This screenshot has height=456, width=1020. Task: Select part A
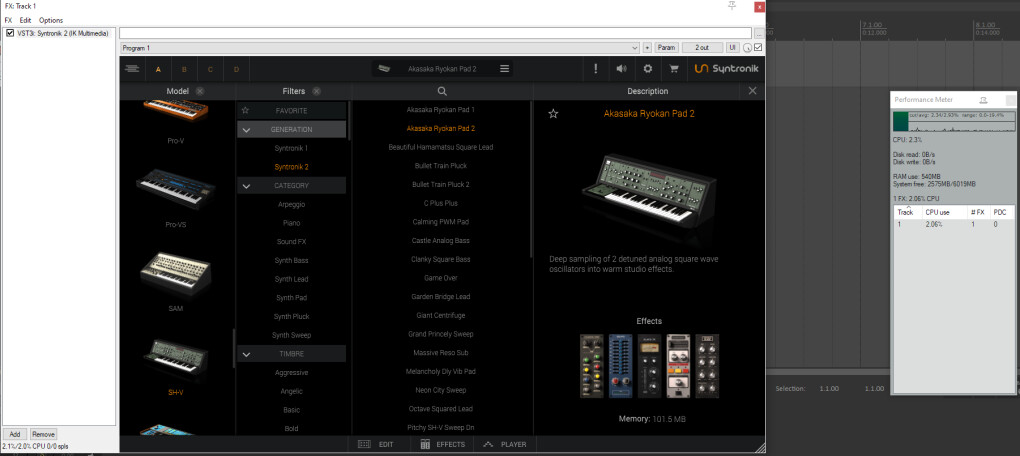tap(158, 69)
